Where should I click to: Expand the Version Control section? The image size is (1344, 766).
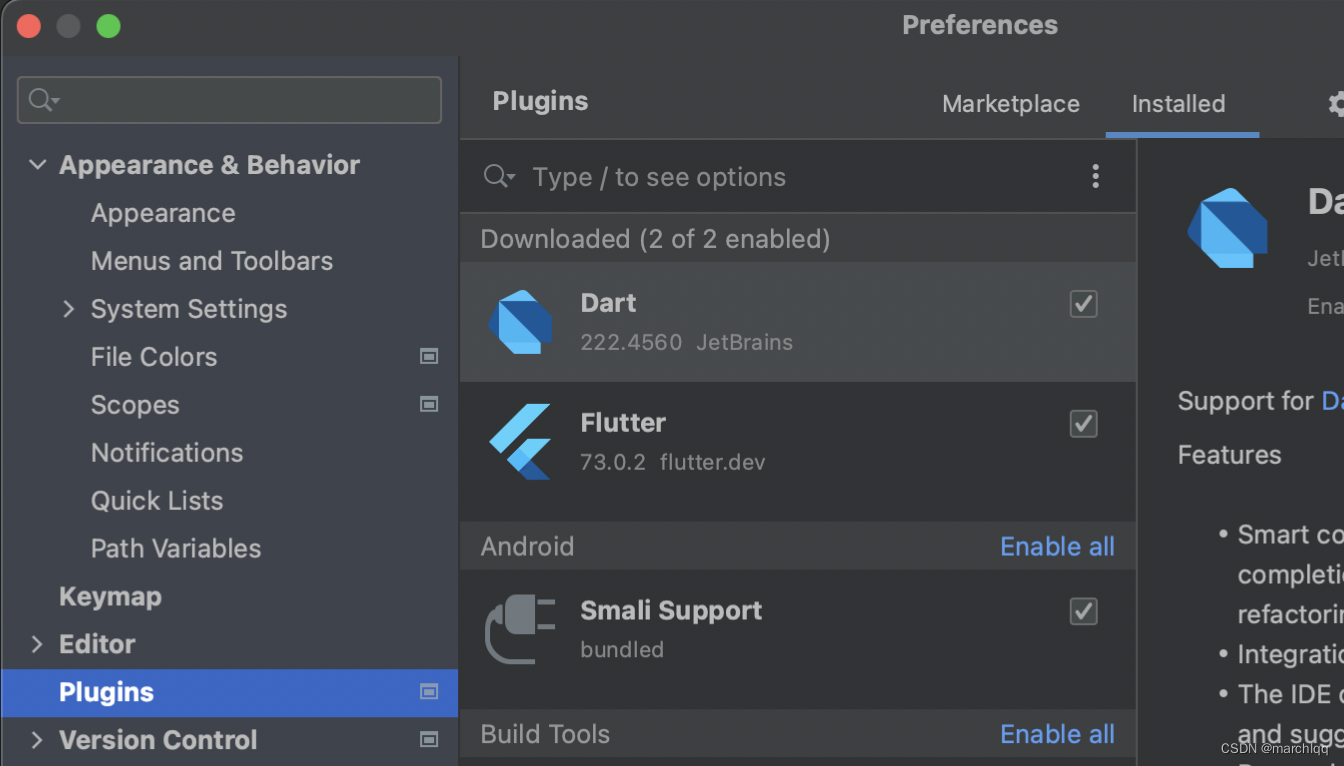pyautogui.click(x=37, y=740)
